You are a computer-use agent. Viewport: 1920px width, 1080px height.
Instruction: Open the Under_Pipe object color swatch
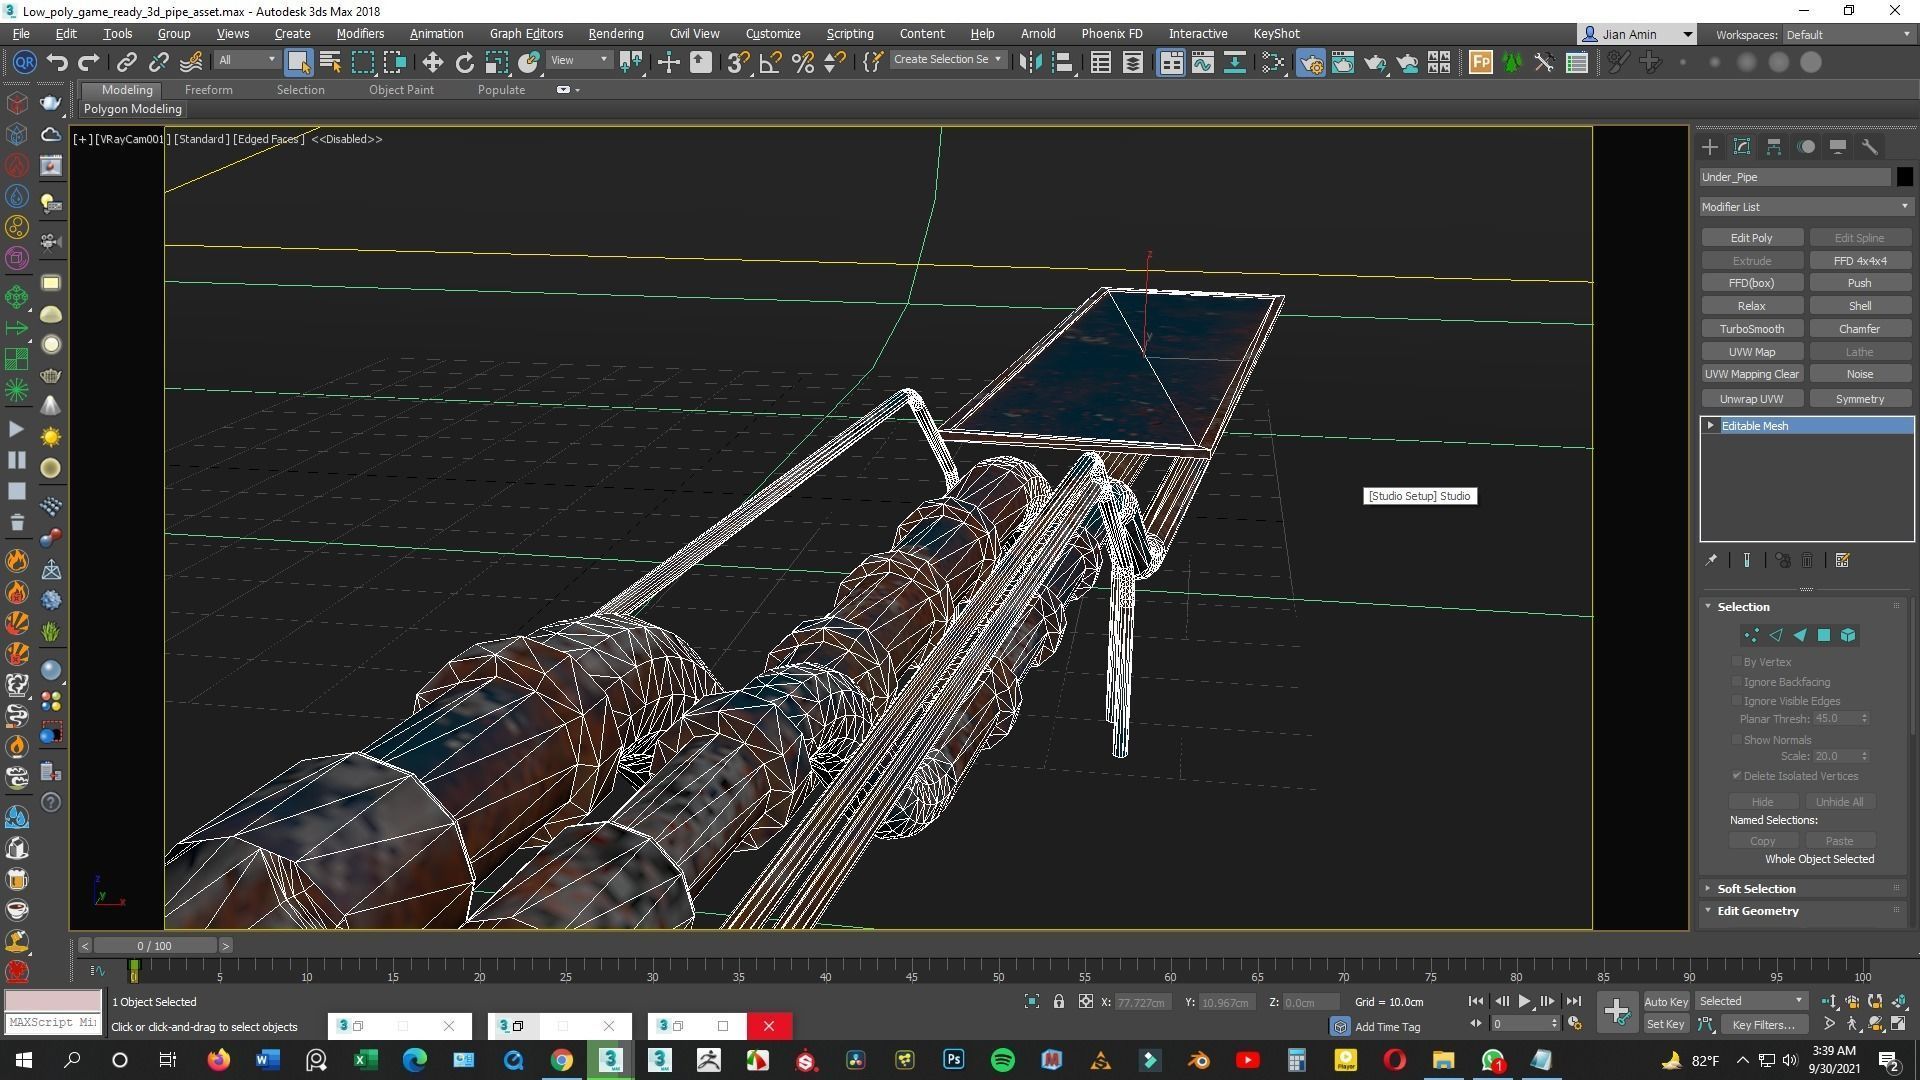(x=1905, y=177)
